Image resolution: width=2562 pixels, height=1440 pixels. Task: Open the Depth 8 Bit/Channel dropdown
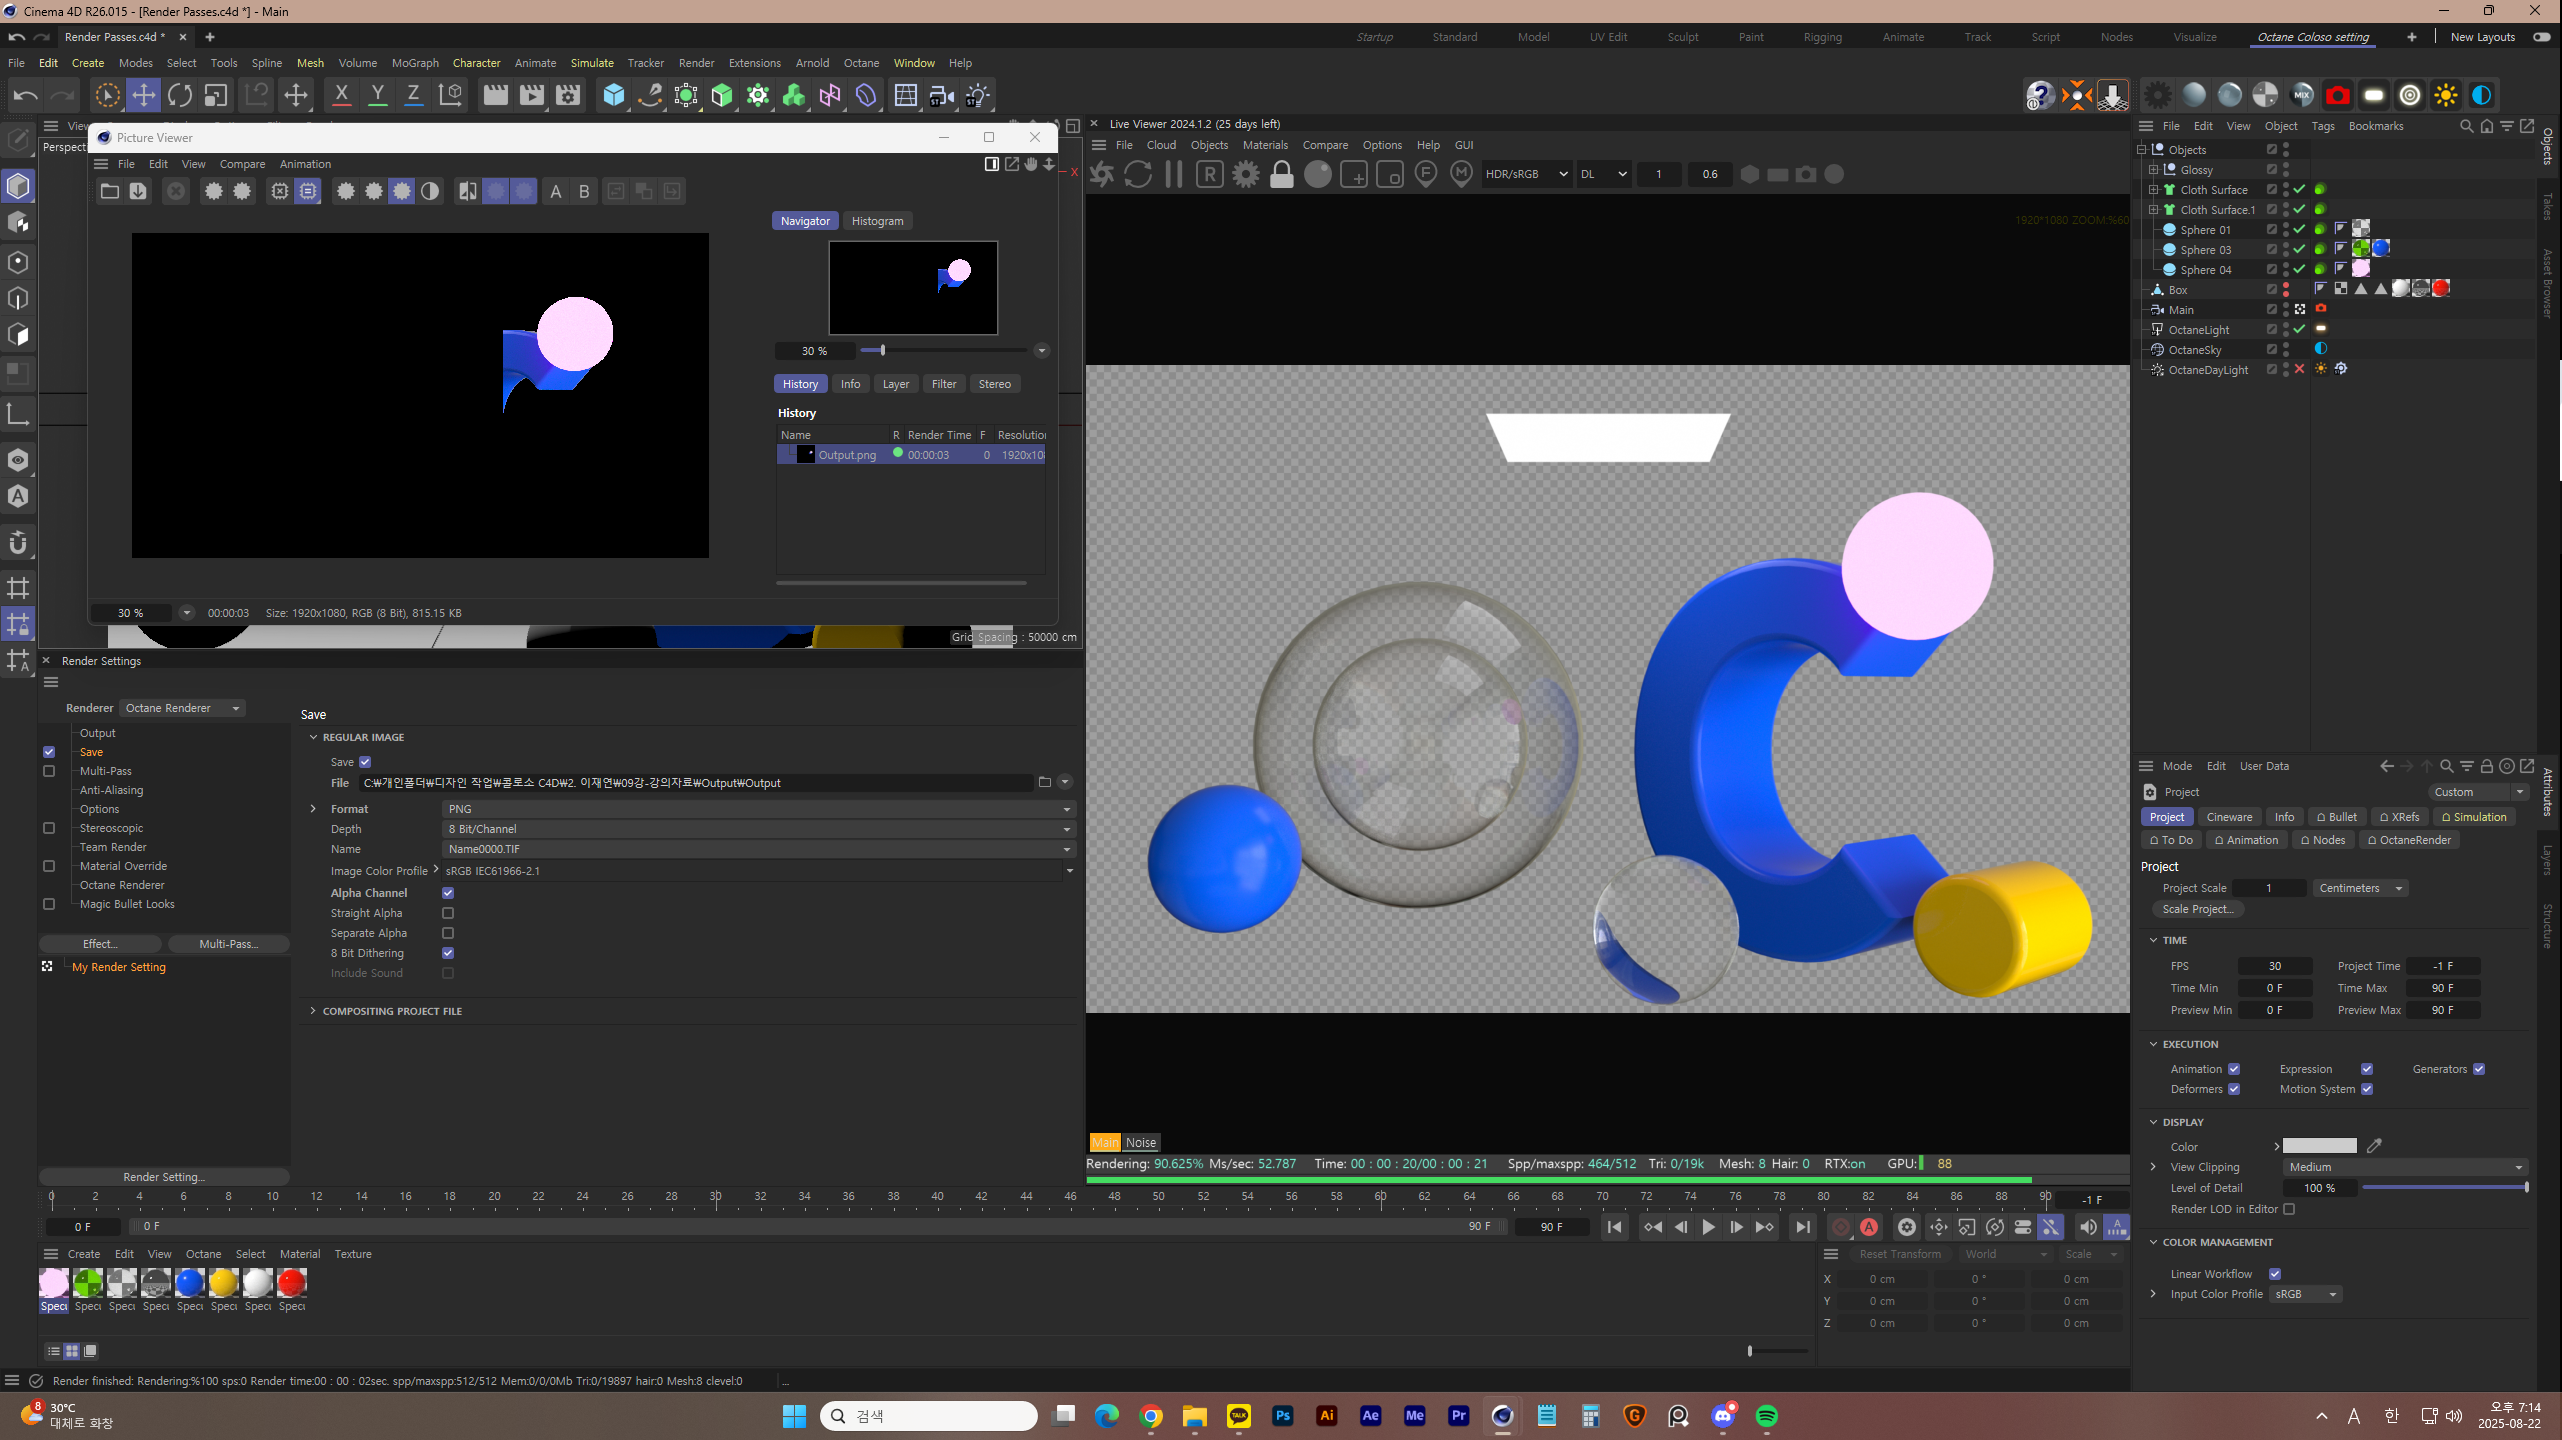tap(759, 829)
